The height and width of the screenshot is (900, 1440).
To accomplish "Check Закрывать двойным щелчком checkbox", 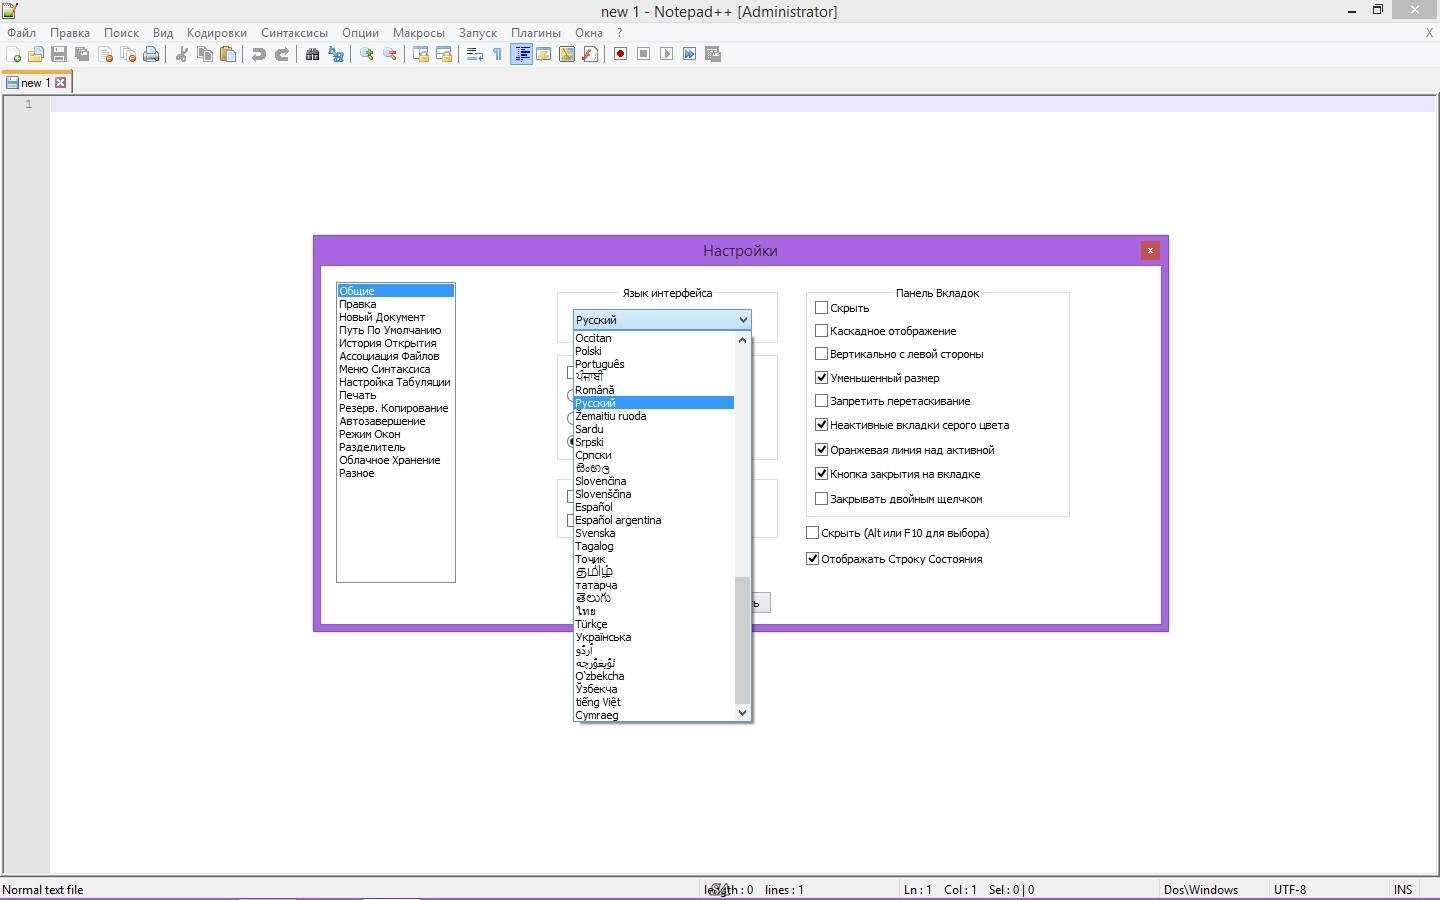I will (x=822, y=499).
